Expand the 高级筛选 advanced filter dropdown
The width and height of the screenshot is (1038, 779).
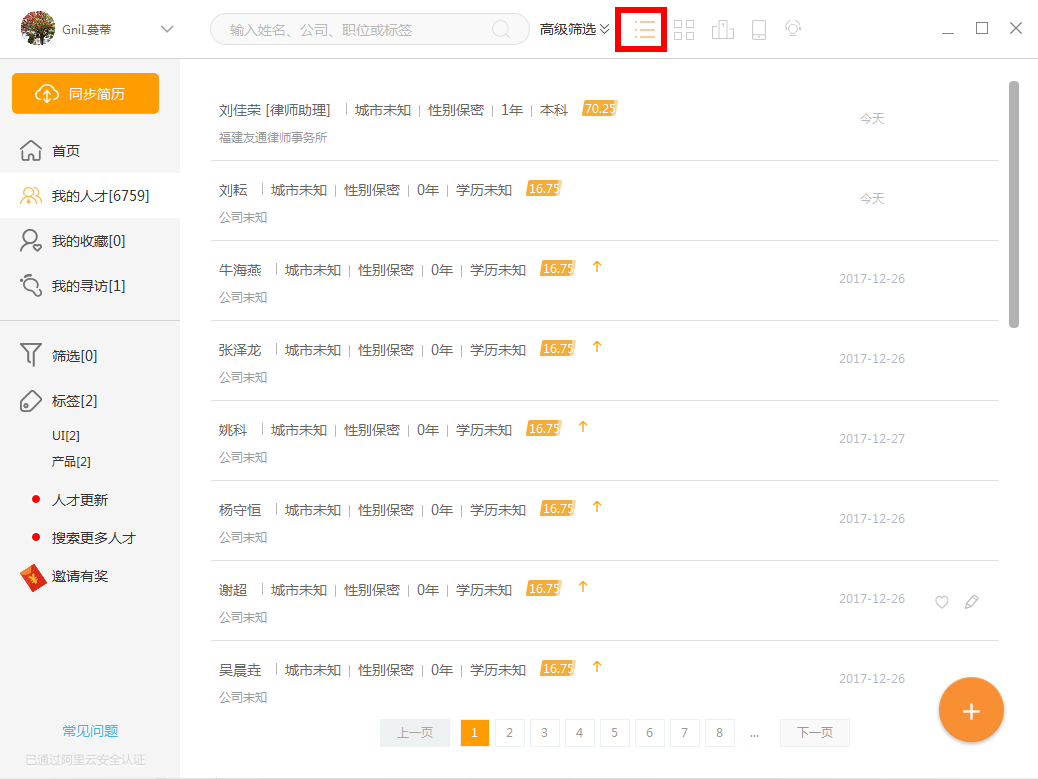pyautogui.click(x=574, y=29)
